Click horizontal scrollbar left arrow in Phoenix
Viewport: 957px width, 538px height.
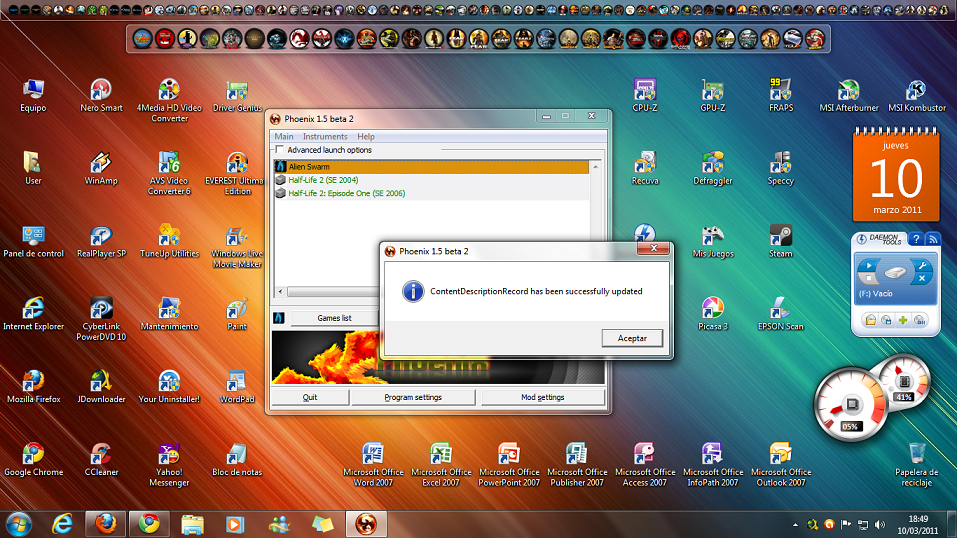280,292
